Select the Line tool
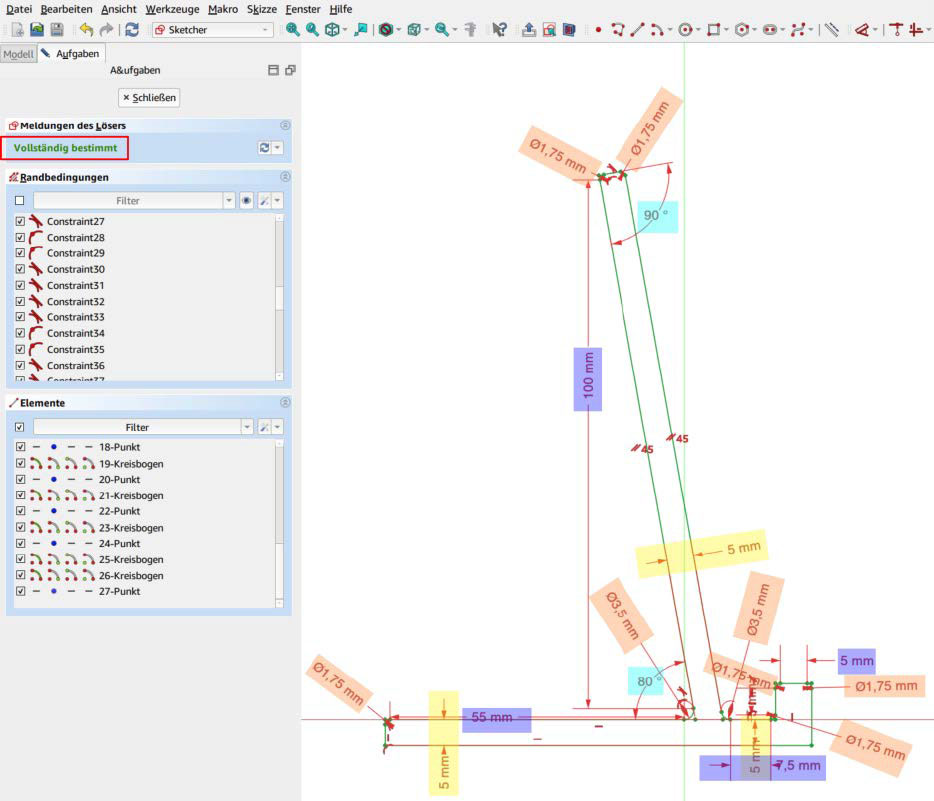Screen dimensions: 934x801 point(636,30)
